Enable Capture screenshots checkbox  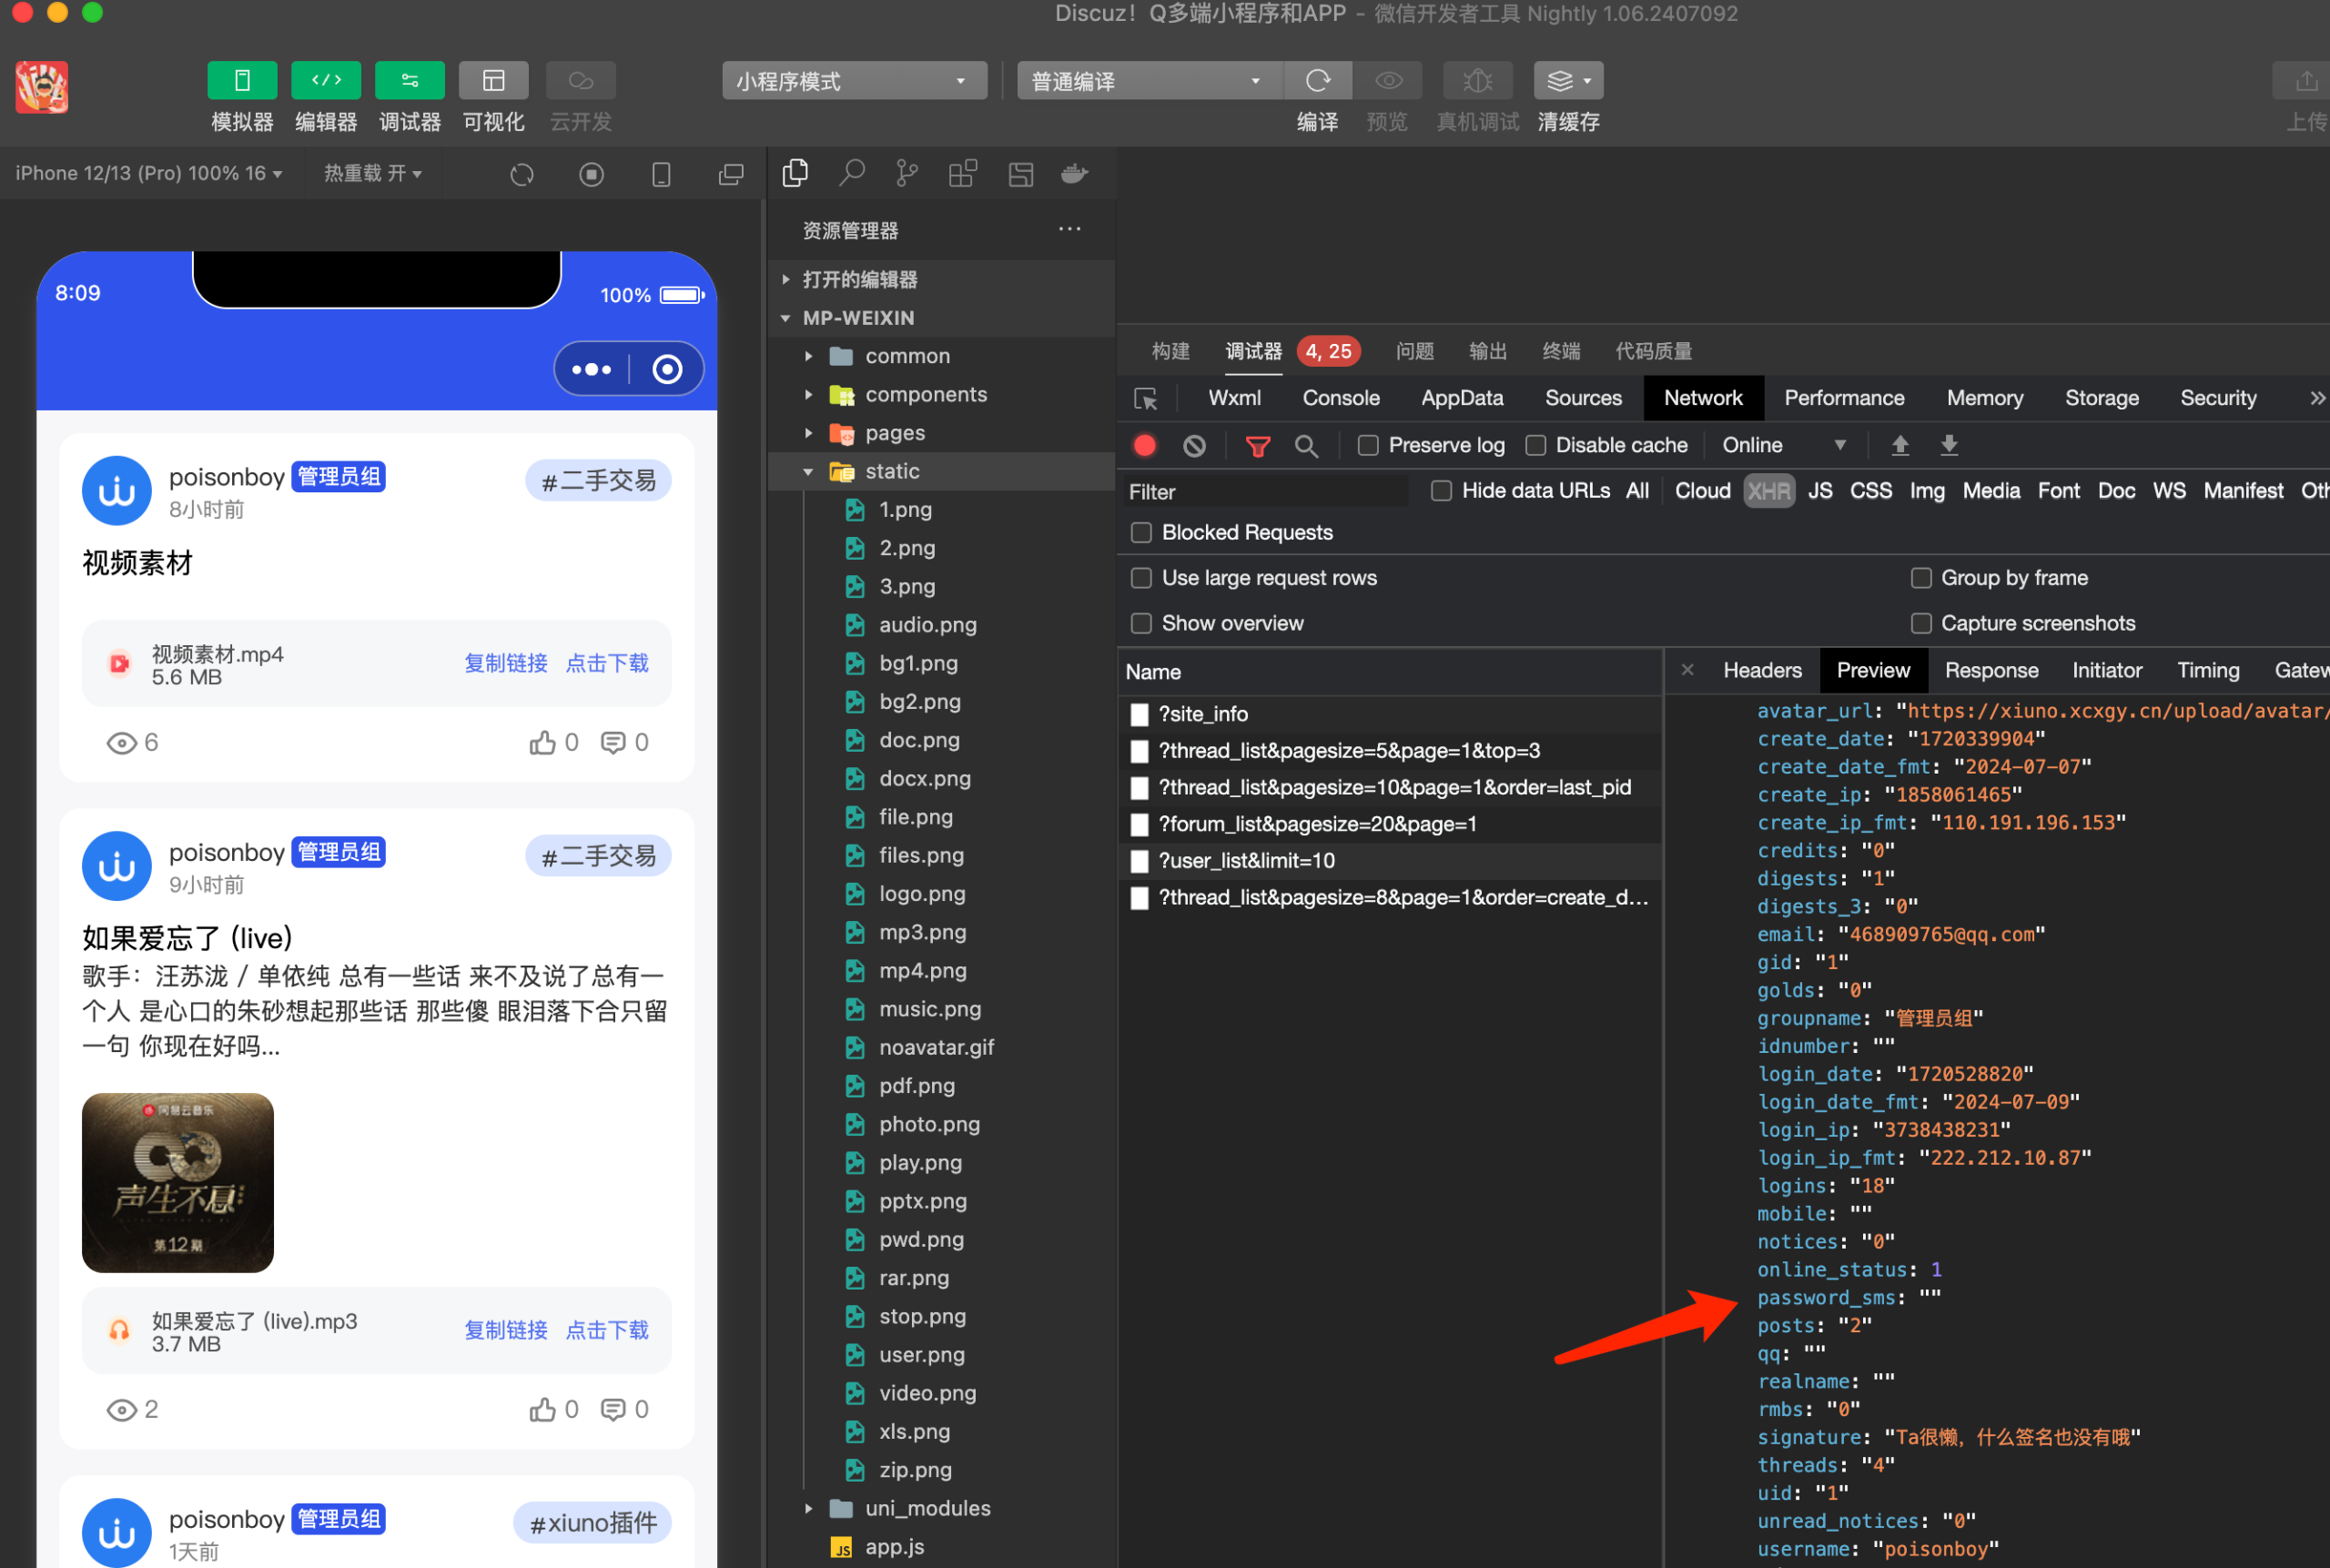[1921, 624]
